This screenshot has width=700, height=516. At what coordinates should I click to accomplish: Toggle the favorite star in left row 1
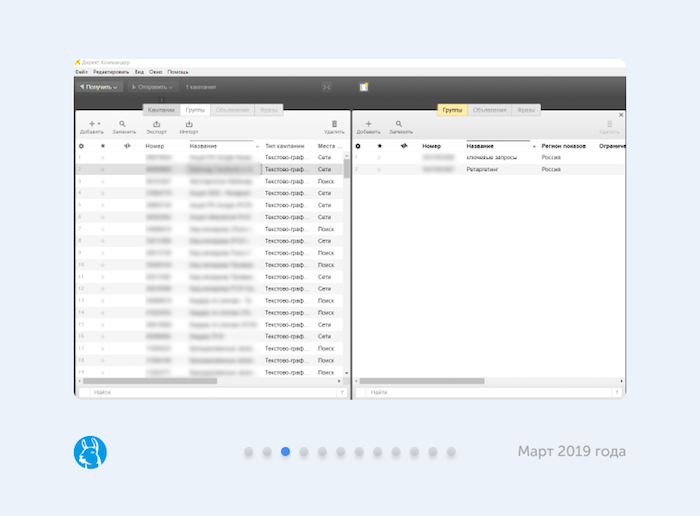pyautogui.click(x=103, y=158)
